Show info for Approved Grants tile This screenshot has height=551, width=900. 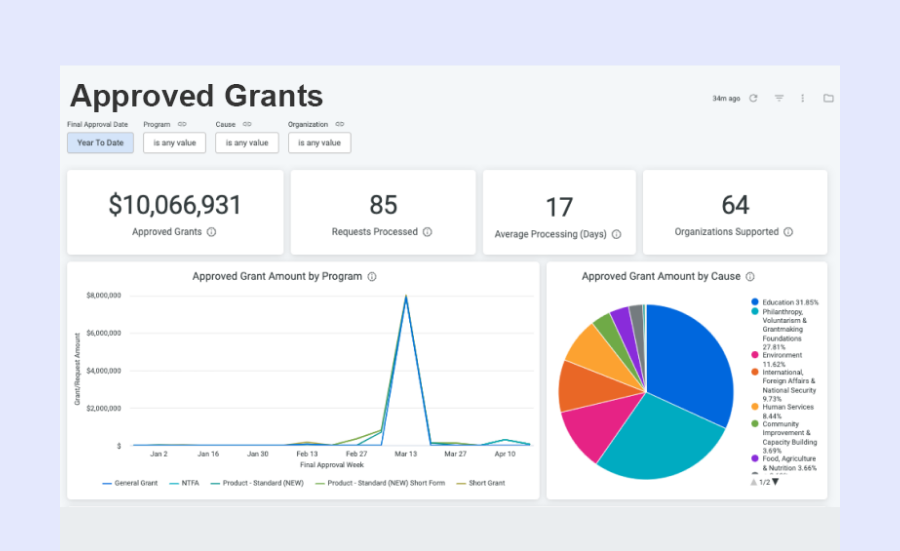[x=211, y=232]
